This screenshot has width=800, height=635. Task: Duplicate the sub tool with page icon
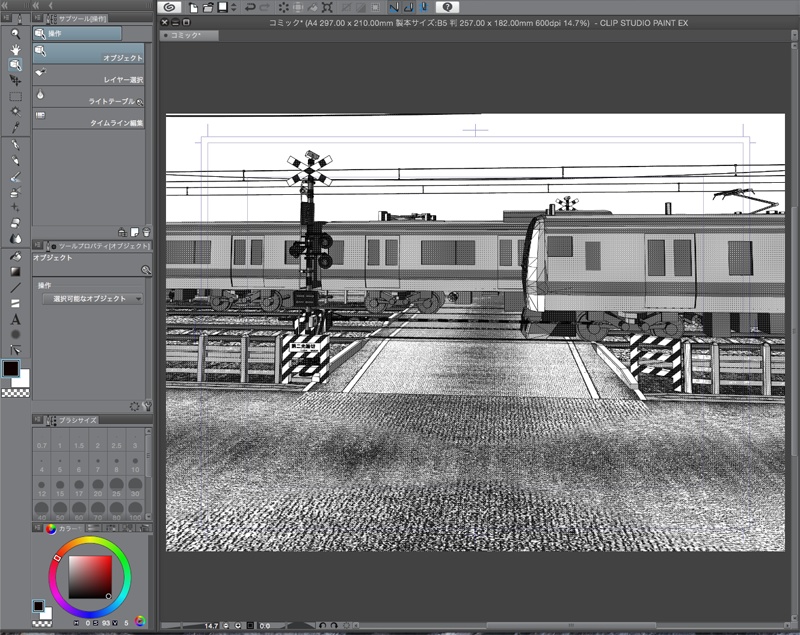click(x=135, y=233)
